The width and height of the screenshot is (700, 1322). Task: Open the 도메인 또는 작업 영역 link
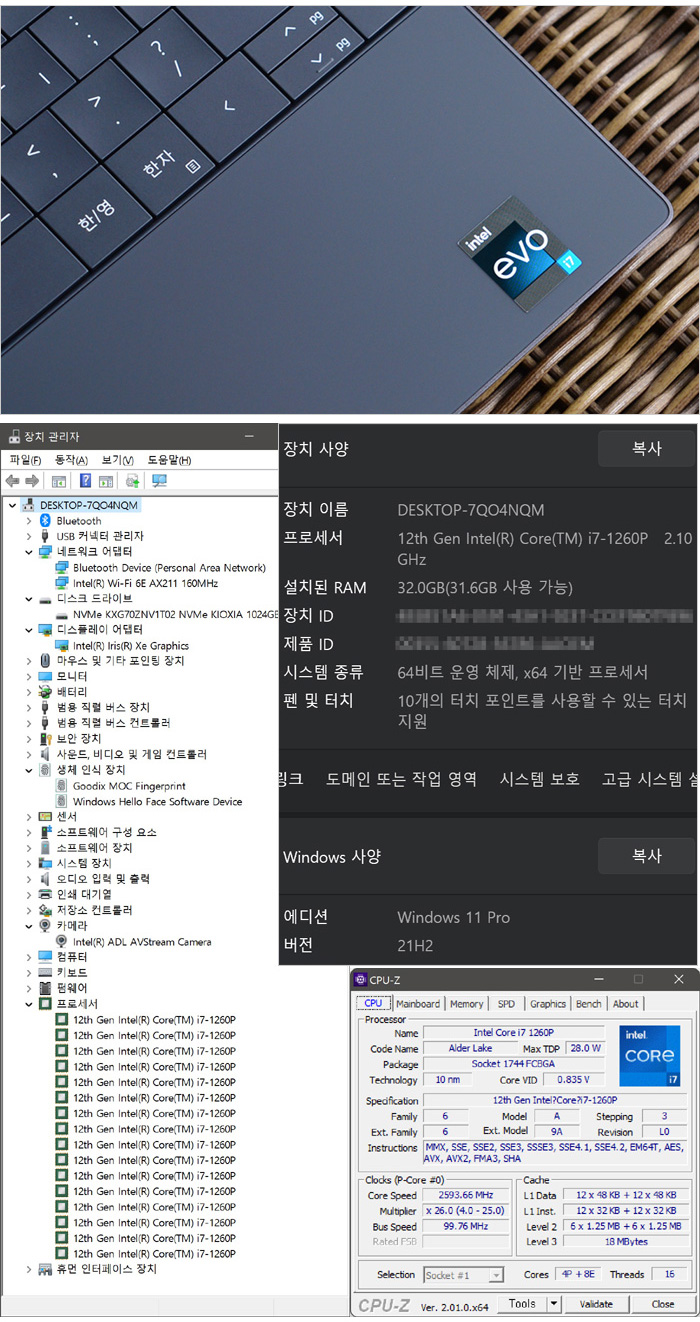(x=402, y=779)
